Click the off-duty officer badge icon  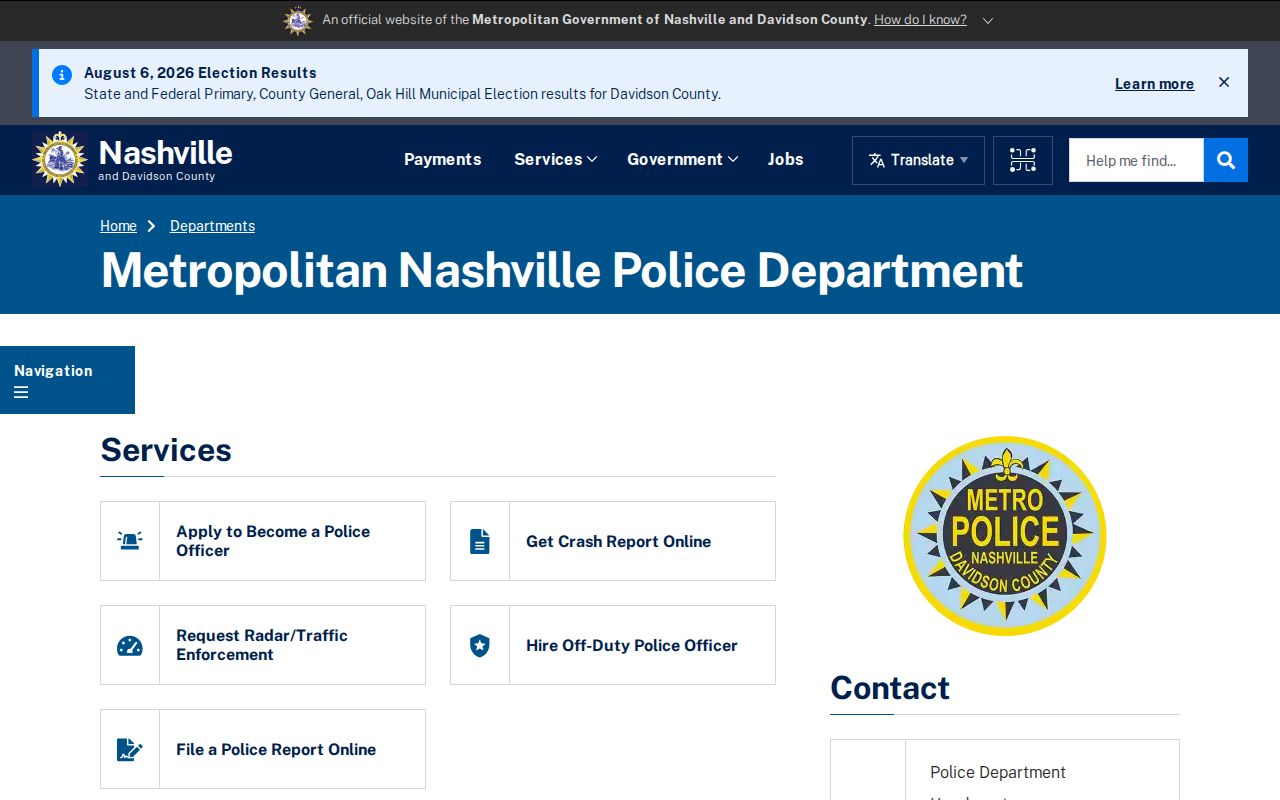point(480,645)
